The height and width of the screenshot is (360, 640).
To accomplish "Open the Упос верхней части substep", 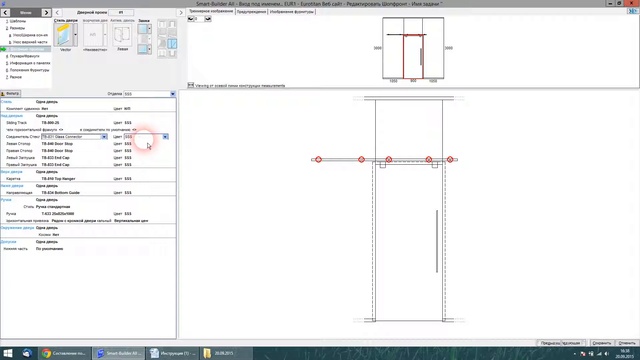I will [29, 42].
